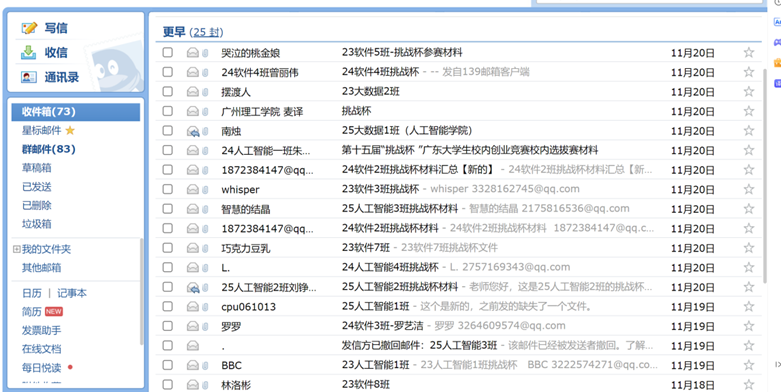Viewport: 781px width, 392px height.
Task: Click the 通讯录 contacts card icon
Action: [x=29, y=77]
